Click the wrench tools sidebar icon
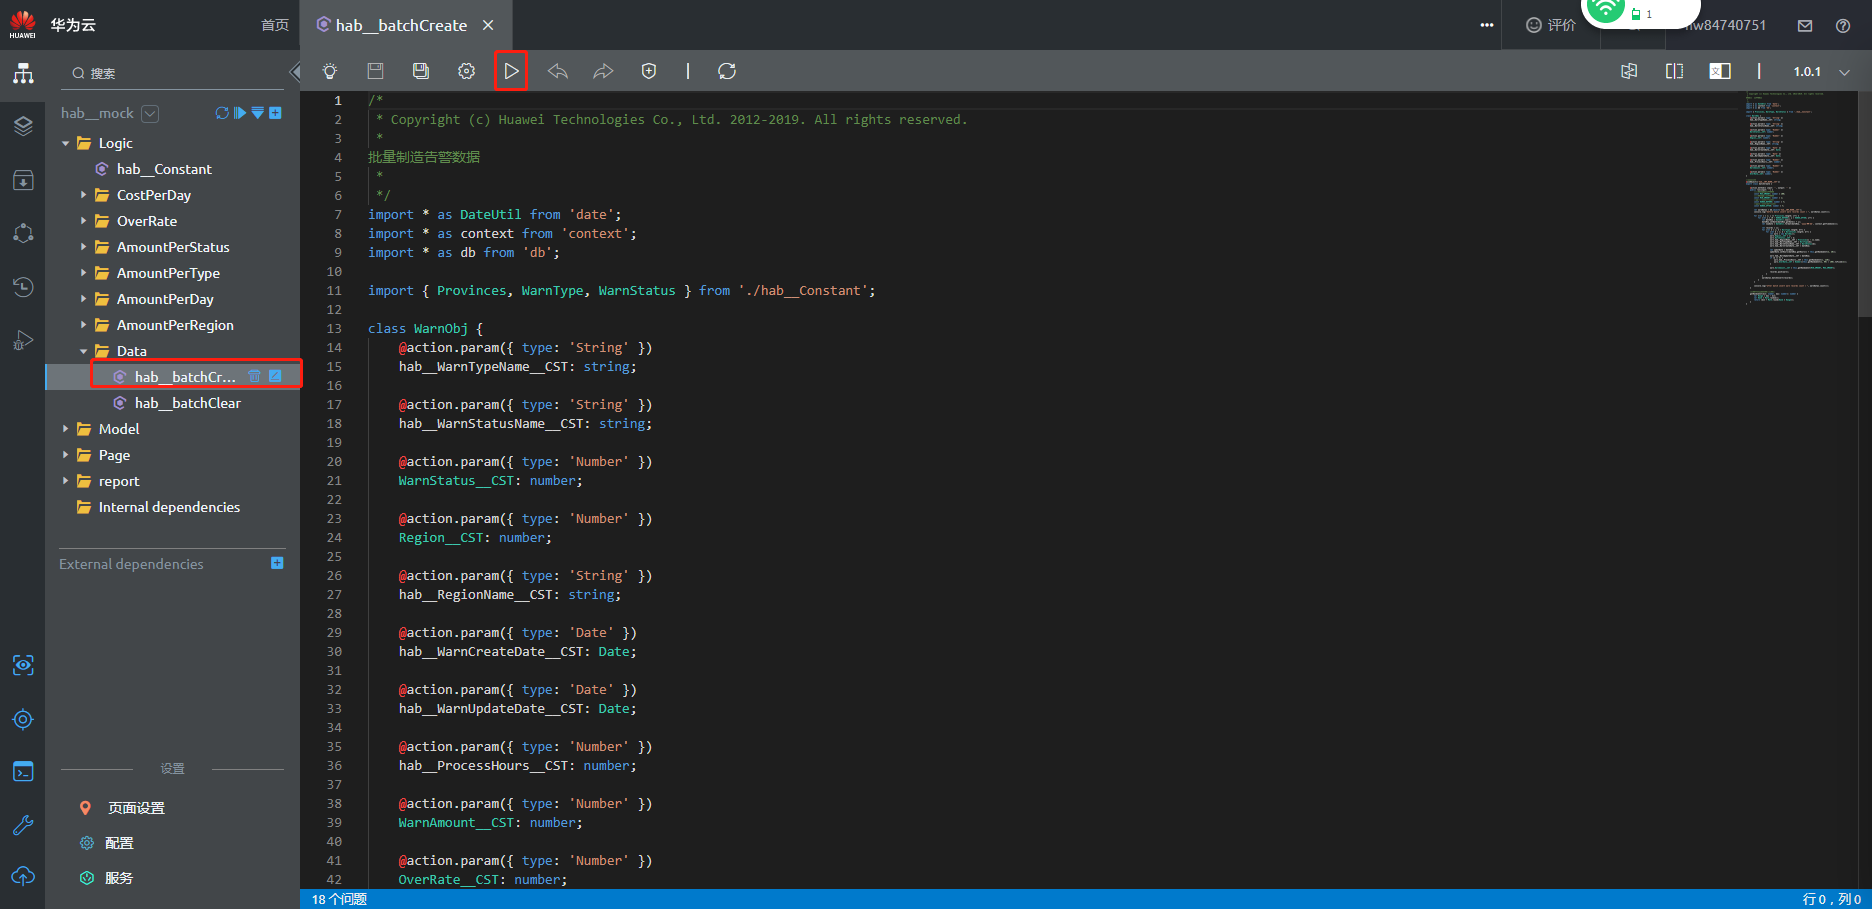Image resolution: width=1872 pixels, height=909 pixels. pos(23,825)
